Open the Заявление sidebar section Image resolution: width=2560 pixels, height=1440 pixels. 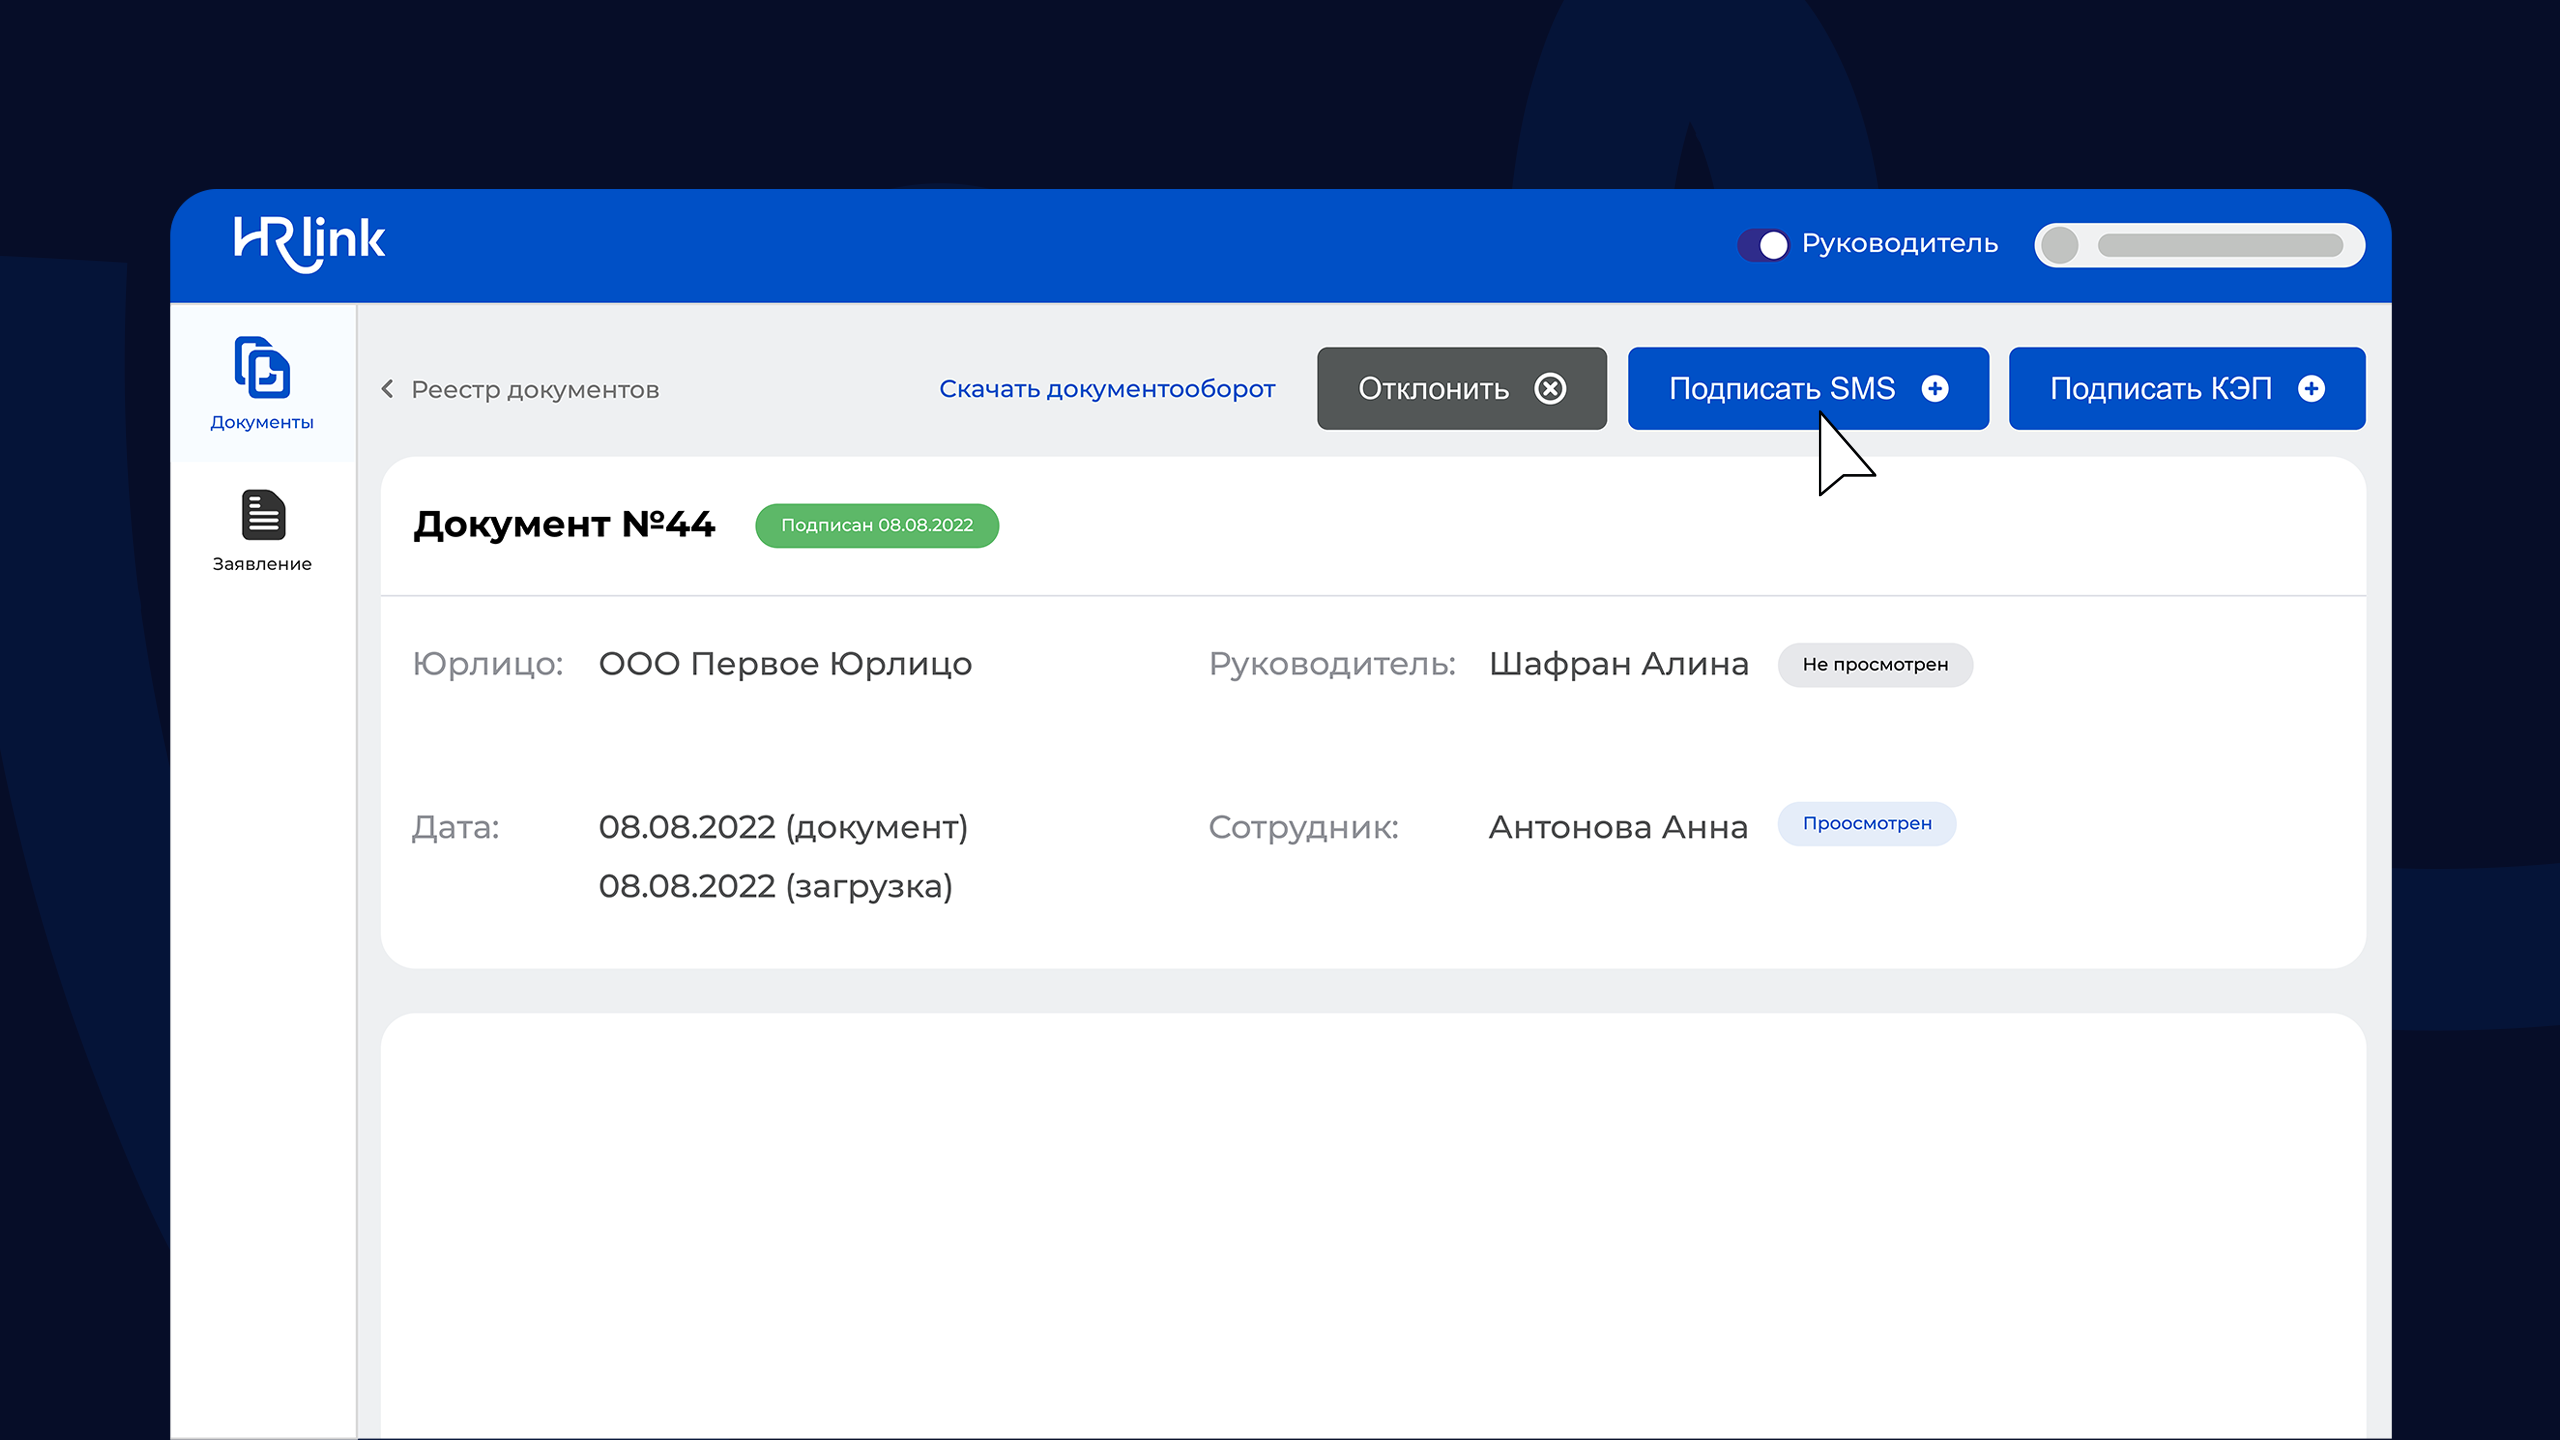coord(262,531)
